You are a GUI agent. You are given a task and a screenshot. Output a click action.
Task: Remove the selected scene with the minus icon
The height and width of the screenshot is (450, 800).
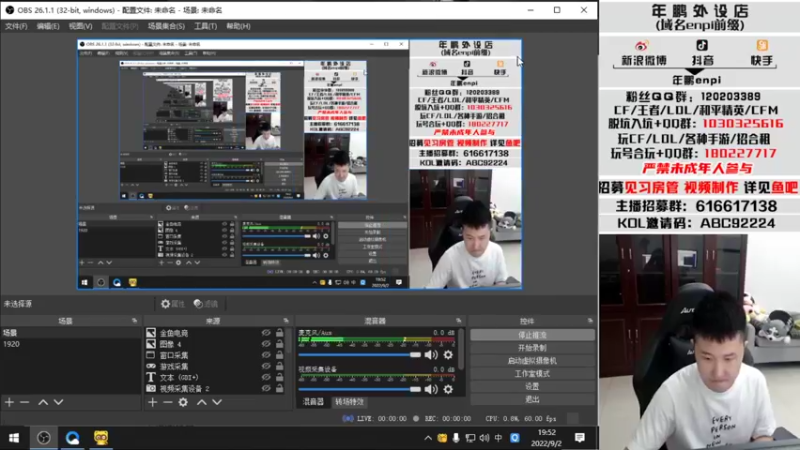pyautogui.click(x=24, y=402)
